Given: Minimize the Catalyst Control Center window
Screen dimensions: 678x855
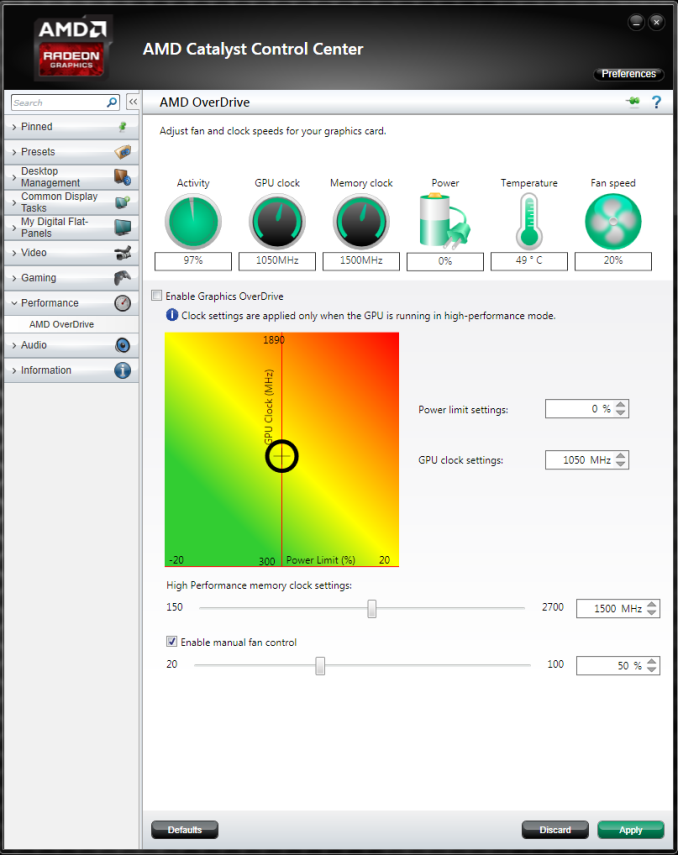Looking at the screenshot, I should click(x=636, y=22).
